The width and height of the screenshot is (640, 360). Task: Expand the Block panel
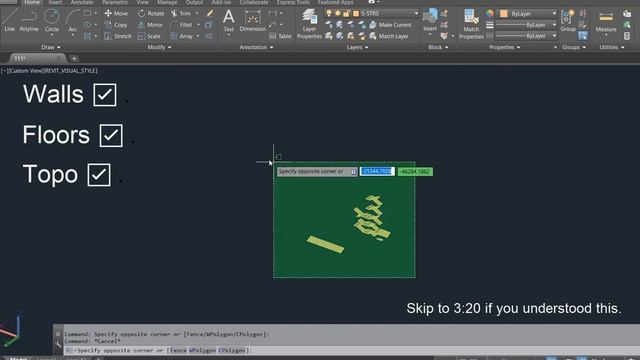click(438, 47)
